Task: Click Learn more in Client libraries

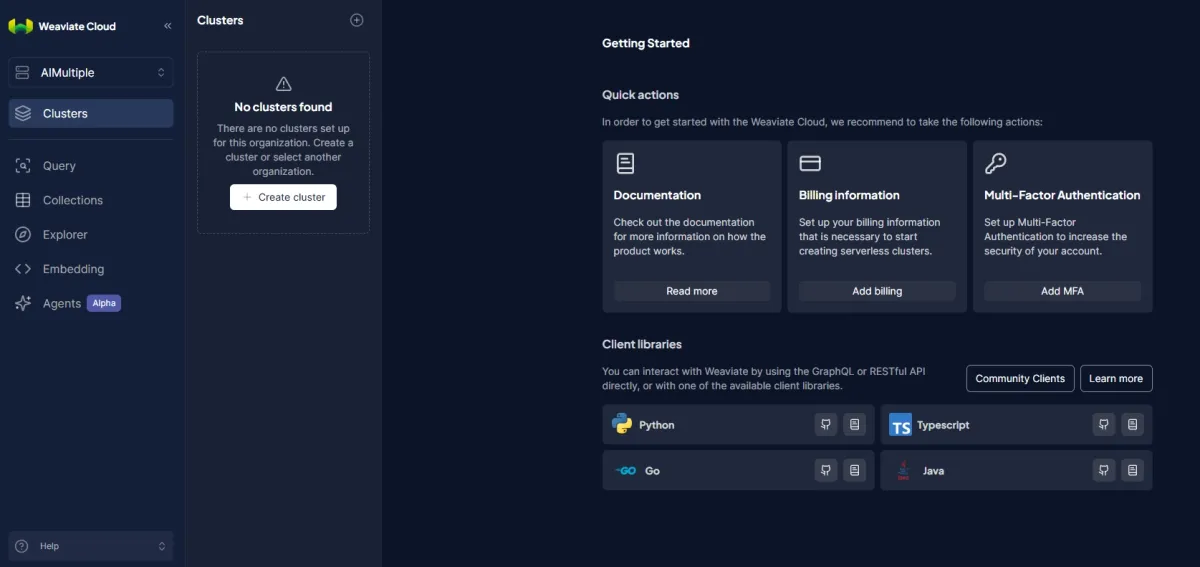Action: (x=1116, y=378)
